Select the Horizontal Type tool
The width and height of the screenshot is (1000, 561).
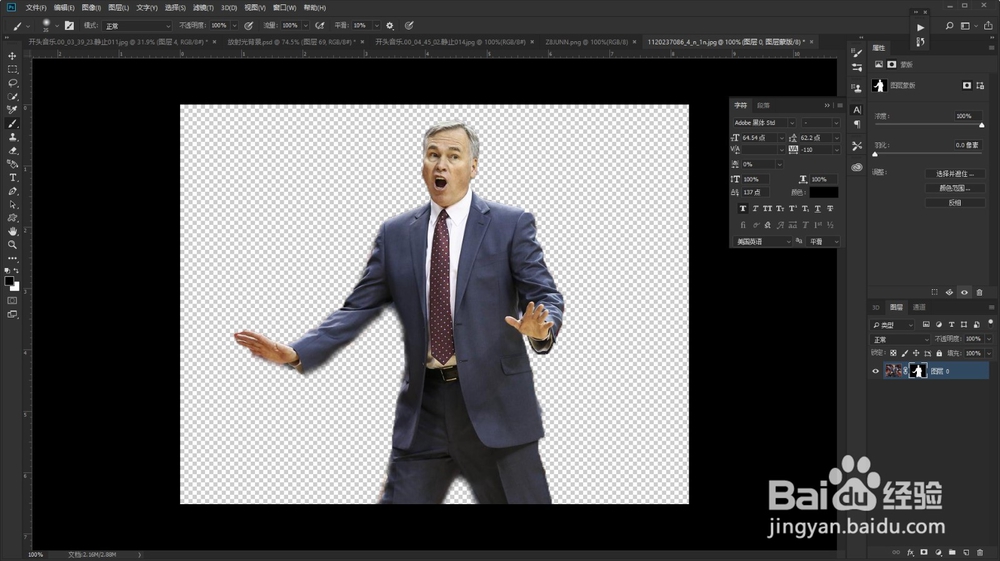pyautogui.click(x=12, y=178)
